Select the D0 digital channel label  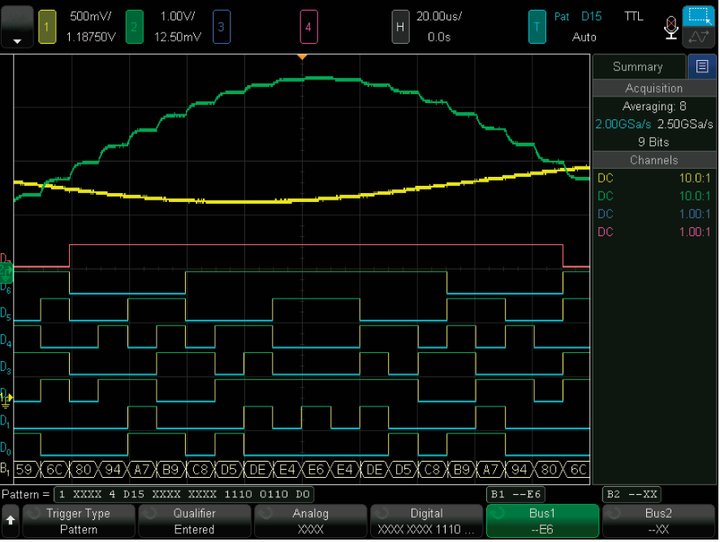[6, 447]
